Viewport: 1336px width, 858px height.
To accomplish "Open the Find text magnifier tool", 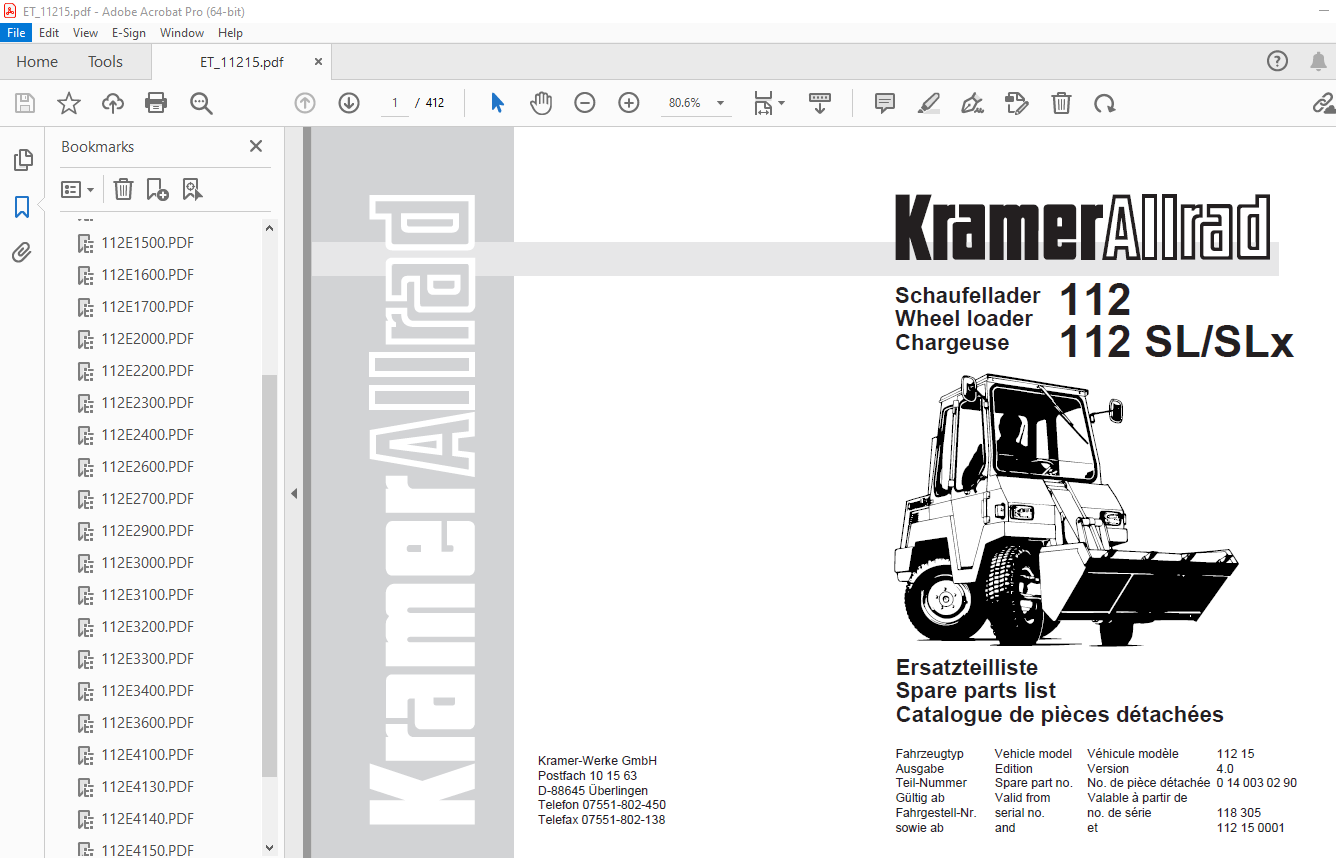I will point(202,103).
